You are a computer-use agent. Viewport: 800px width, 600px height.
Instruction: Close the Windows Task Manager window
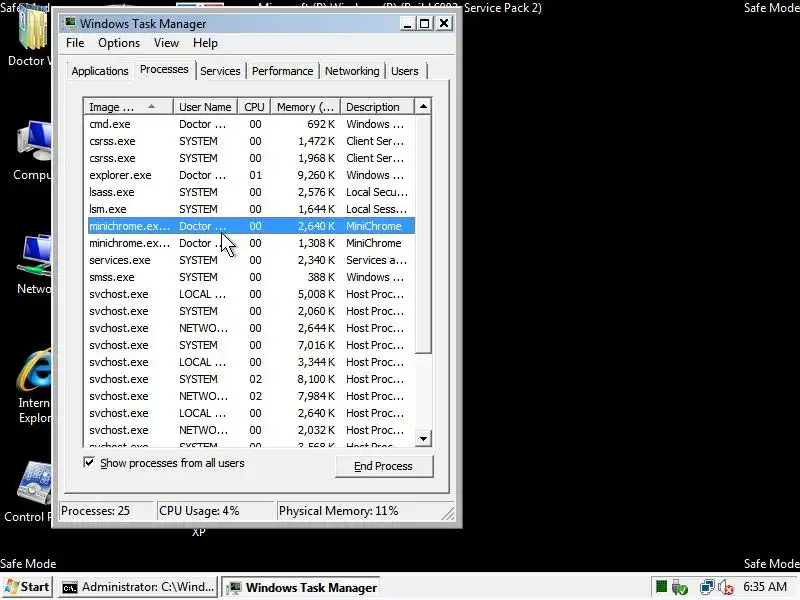click(444, 23)
